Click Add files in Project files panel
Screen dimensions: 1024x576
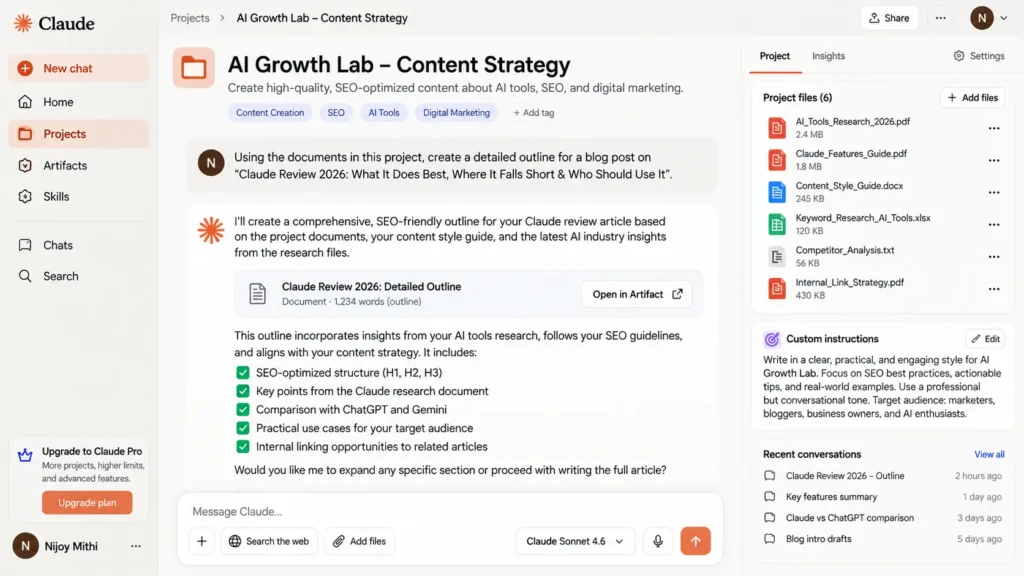coord(972,98)
